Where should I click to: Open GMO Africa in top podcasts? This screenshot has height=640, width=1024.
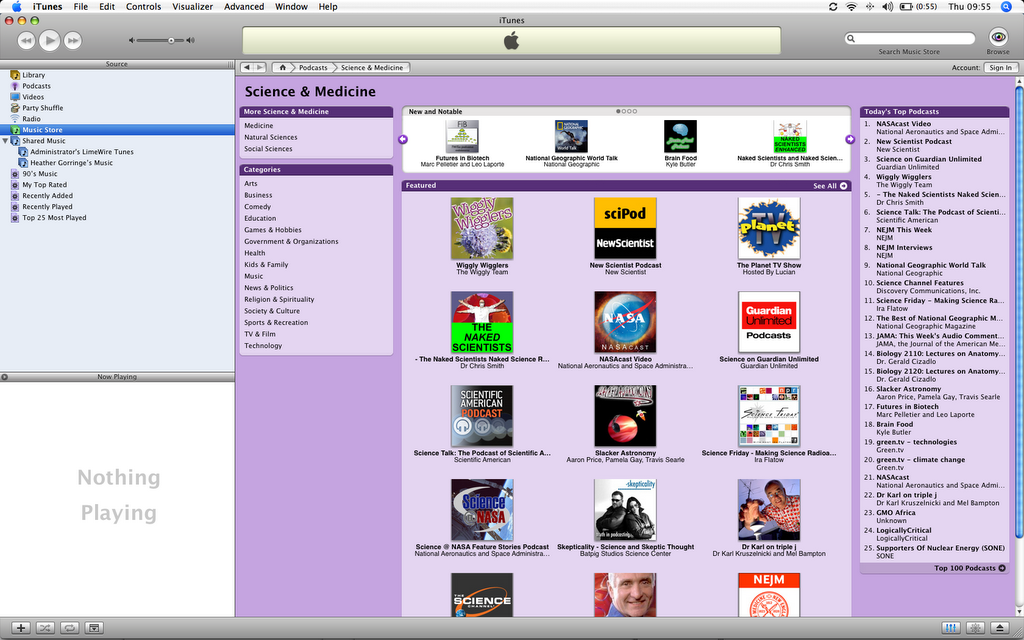click(x=896, y=513)
